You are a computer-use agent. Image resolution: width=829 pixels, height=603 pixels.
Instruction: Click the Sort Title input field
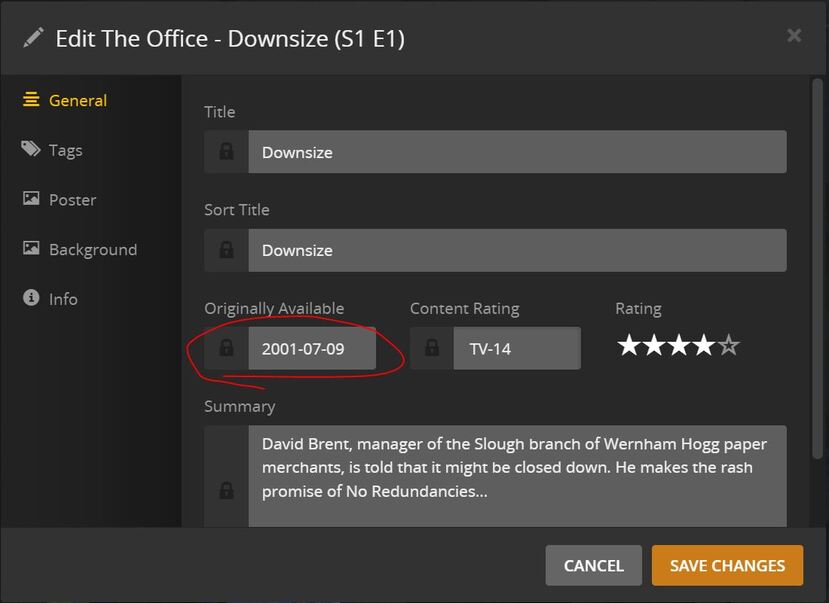(518, 250)
